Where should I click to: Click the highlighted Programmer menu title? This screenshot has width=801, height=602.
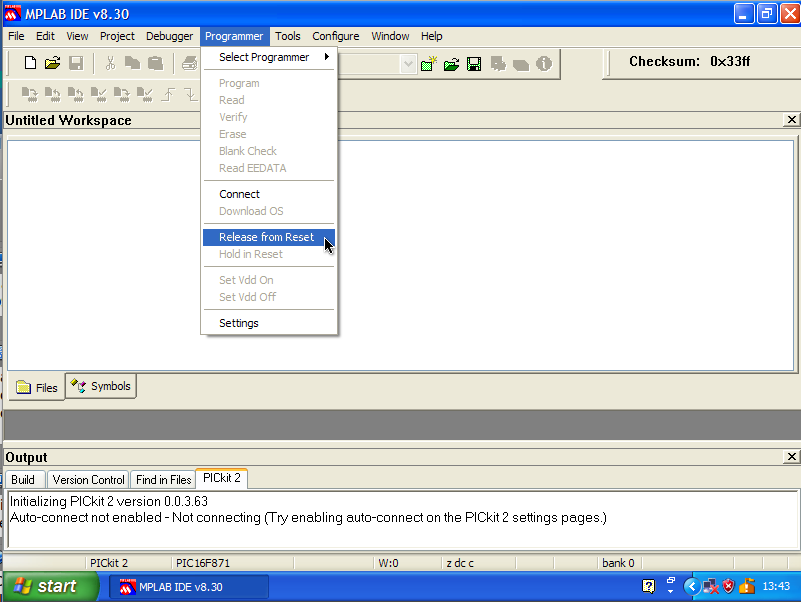(234, 36)
